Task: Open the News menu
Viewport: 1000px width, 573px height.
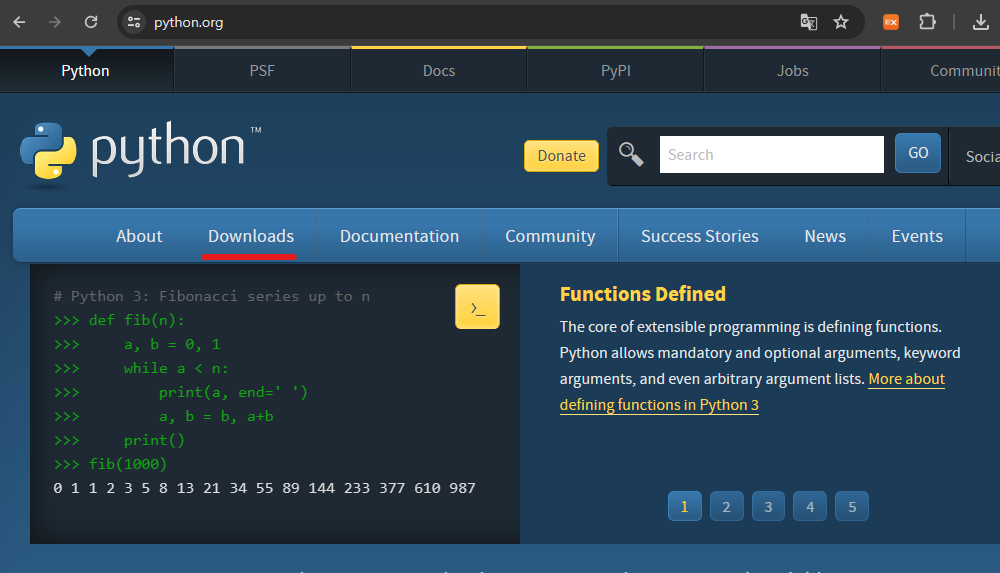Action: [825, 236]
